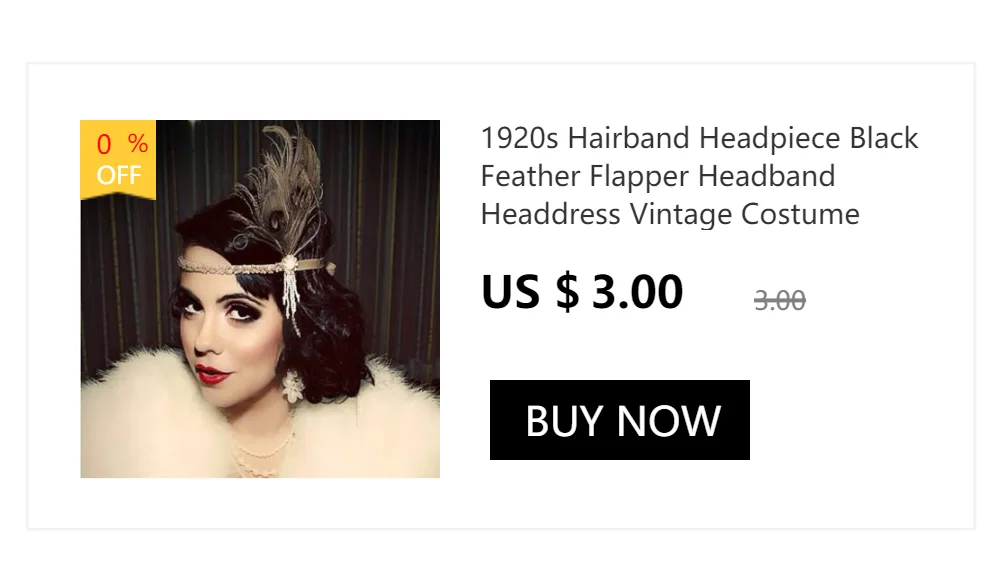Click the word Black in the product title
The width and height of the screenshot is (1000, 580).
point(883,138)
